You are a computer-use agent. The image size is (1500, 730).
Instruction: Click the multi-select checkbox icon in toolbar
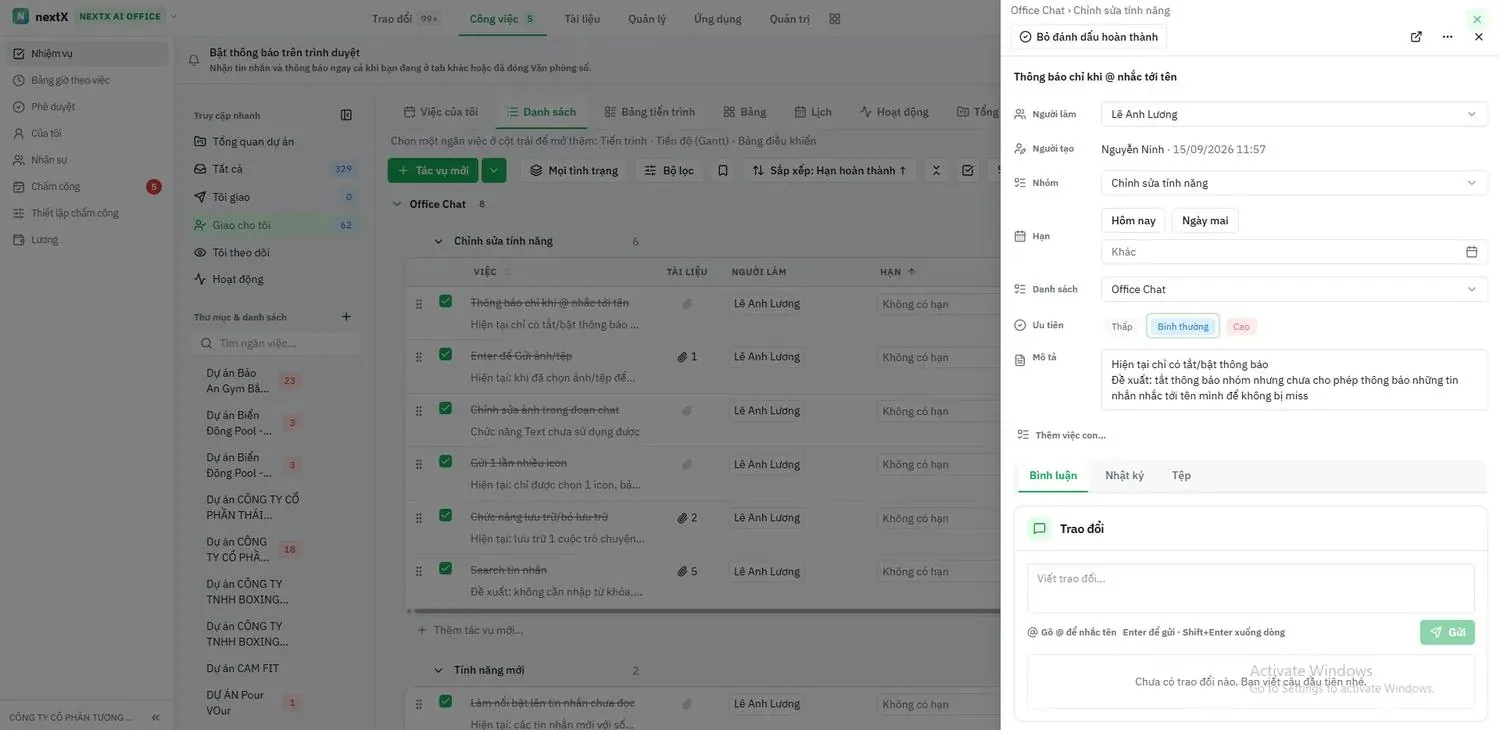point(967,171)
